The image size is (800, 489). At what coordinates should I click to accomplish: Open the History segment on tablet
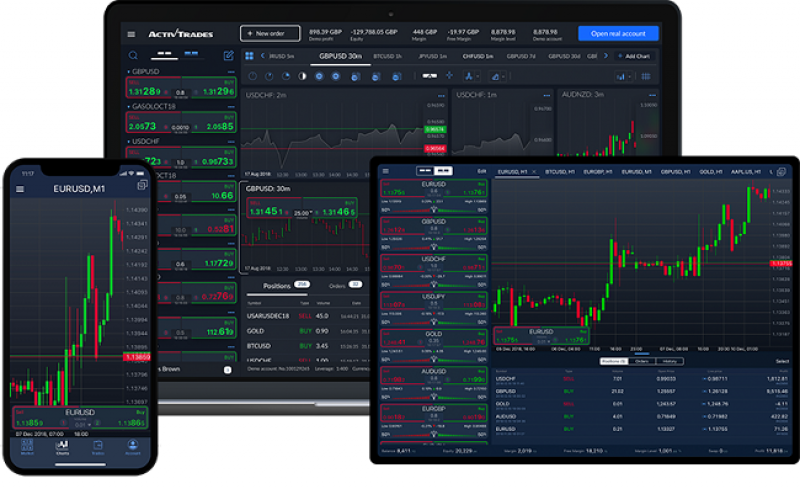[669, 361]
